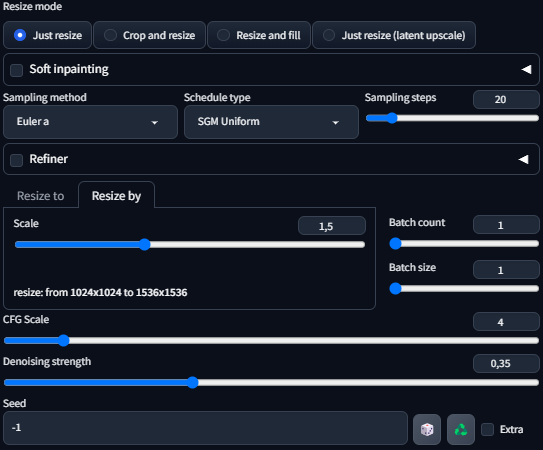Expand the Refiner section arrow

[524, 159]
